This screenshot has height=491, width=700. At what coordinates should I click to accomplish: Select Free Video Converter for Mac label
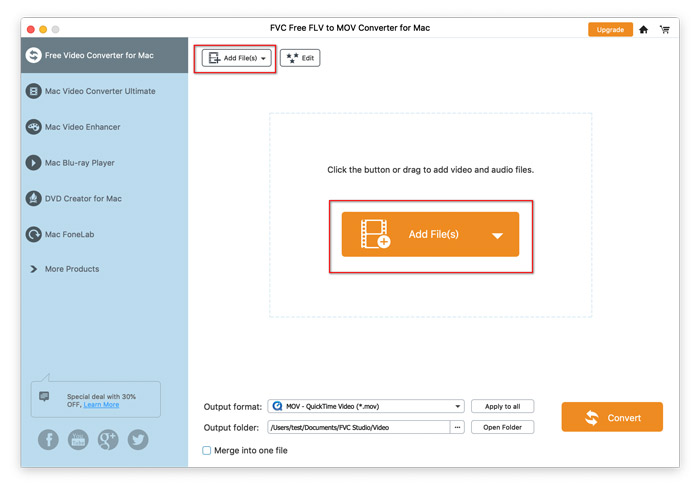coord(99,55)
